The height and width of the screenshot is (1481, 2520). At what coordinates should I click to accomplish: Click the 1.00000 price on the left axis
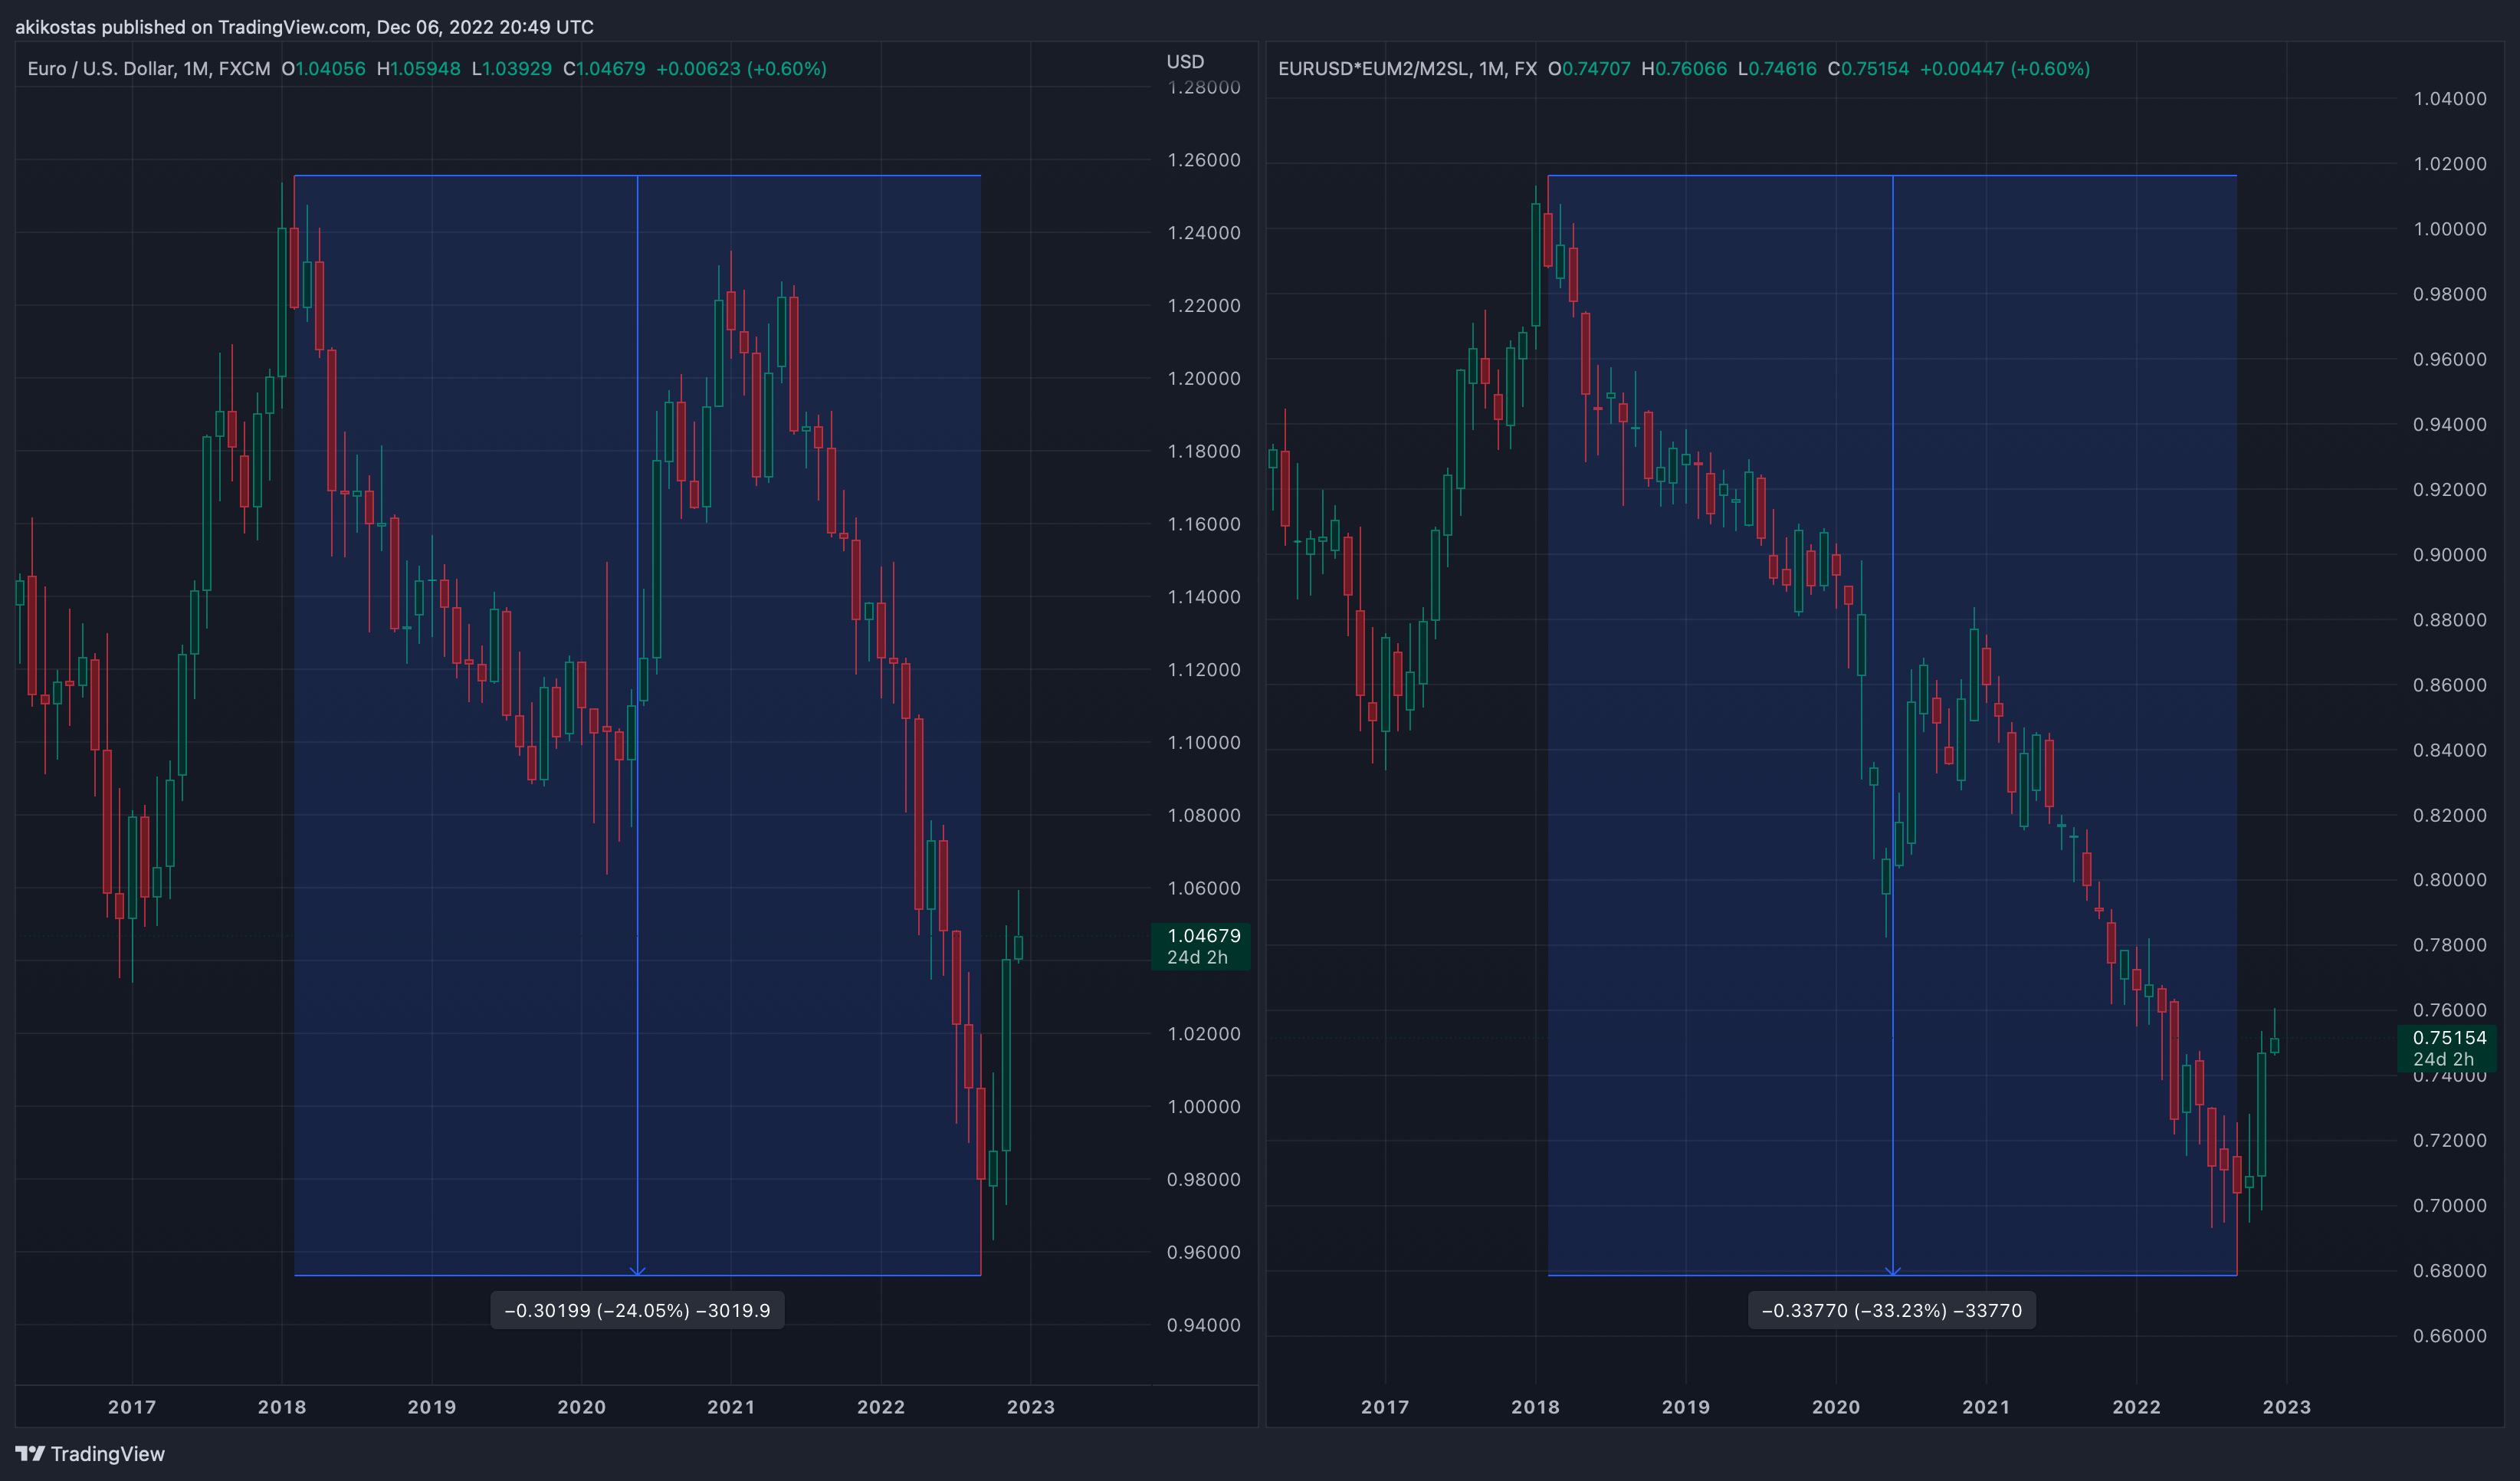[1204, 1107]
